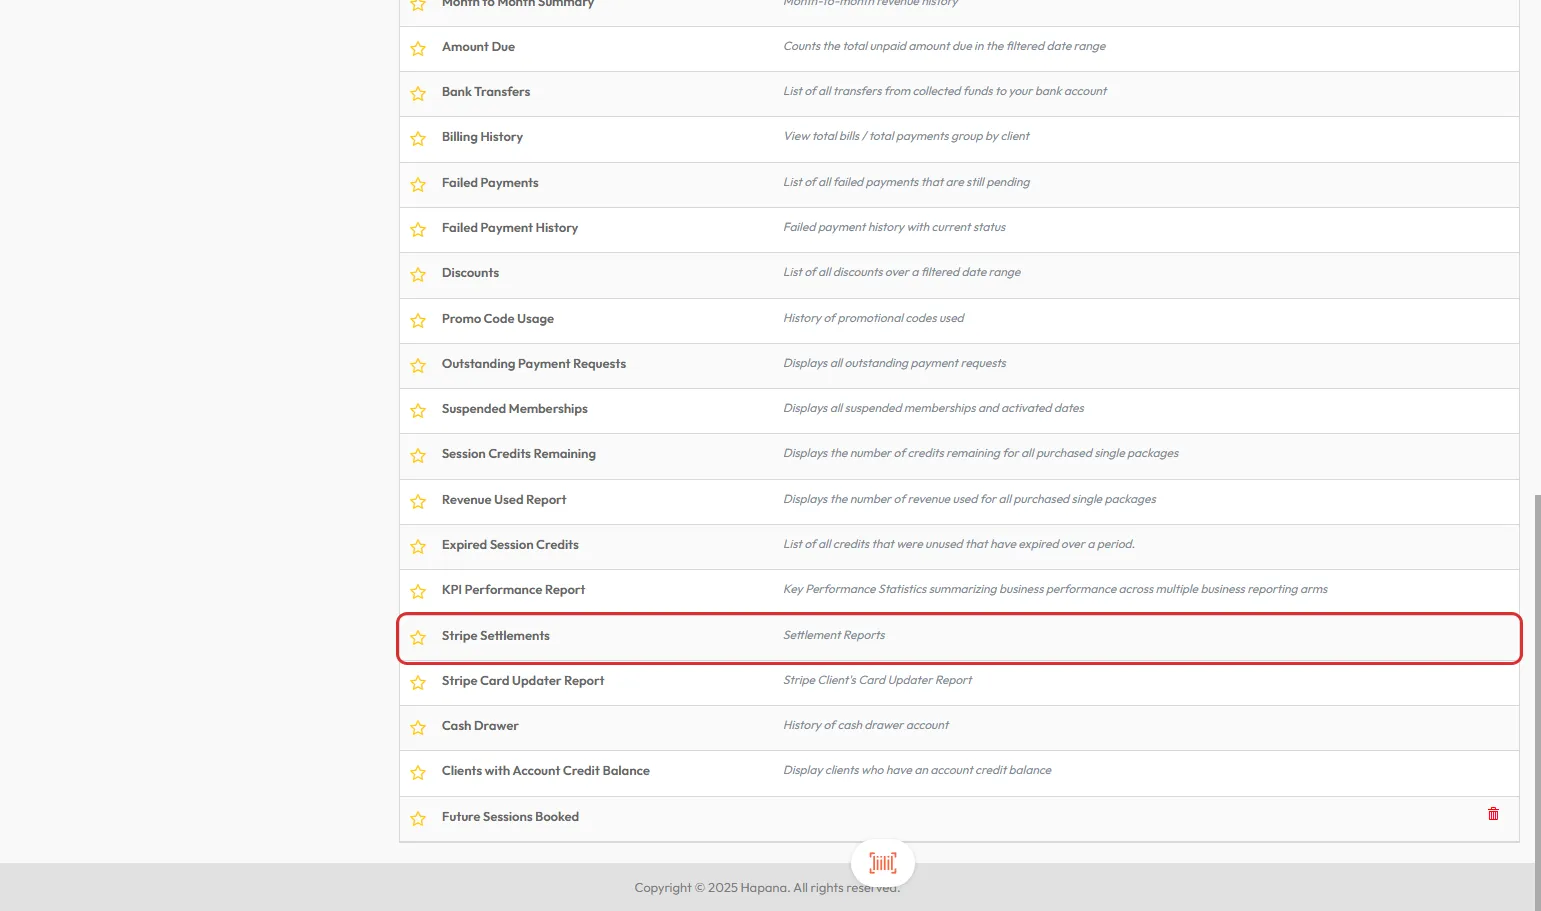Delete the Future Sessions Booked report
The height and width of the screenshot is (911, 1541).
pyautogui.click(x=1493, y=814)
